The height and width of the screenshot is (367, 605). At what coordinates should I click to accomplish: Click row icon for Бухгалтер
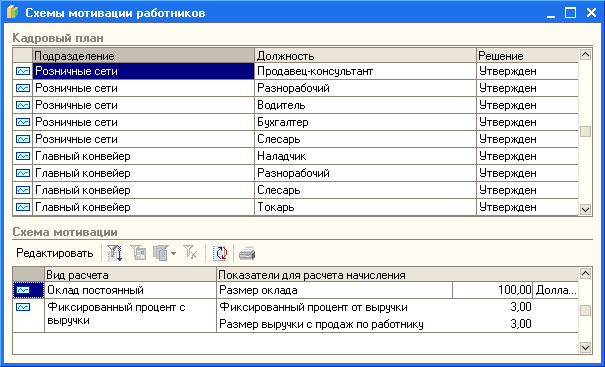pyautogui.click(x=23, y=122)
